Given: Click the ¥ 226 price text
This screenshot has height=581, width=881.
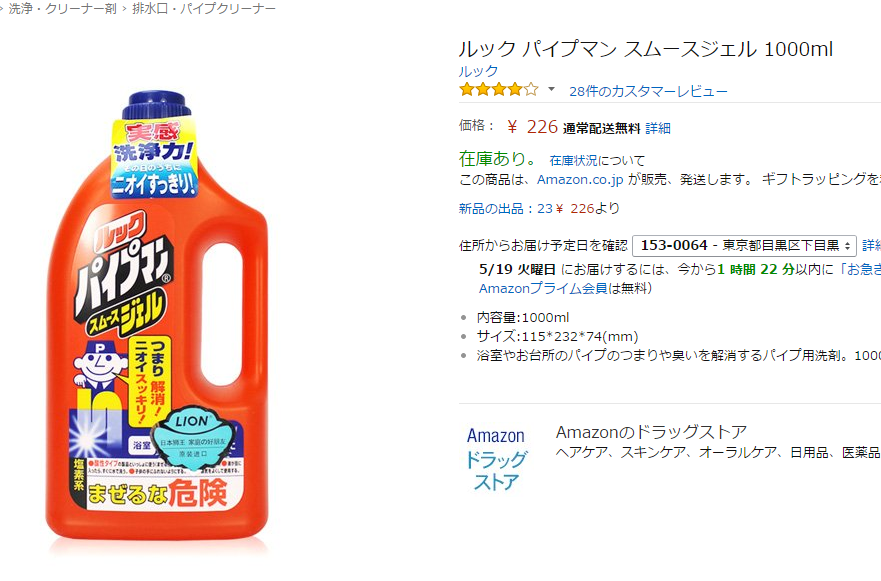Looking at the screenshot, I should [532, 127].
